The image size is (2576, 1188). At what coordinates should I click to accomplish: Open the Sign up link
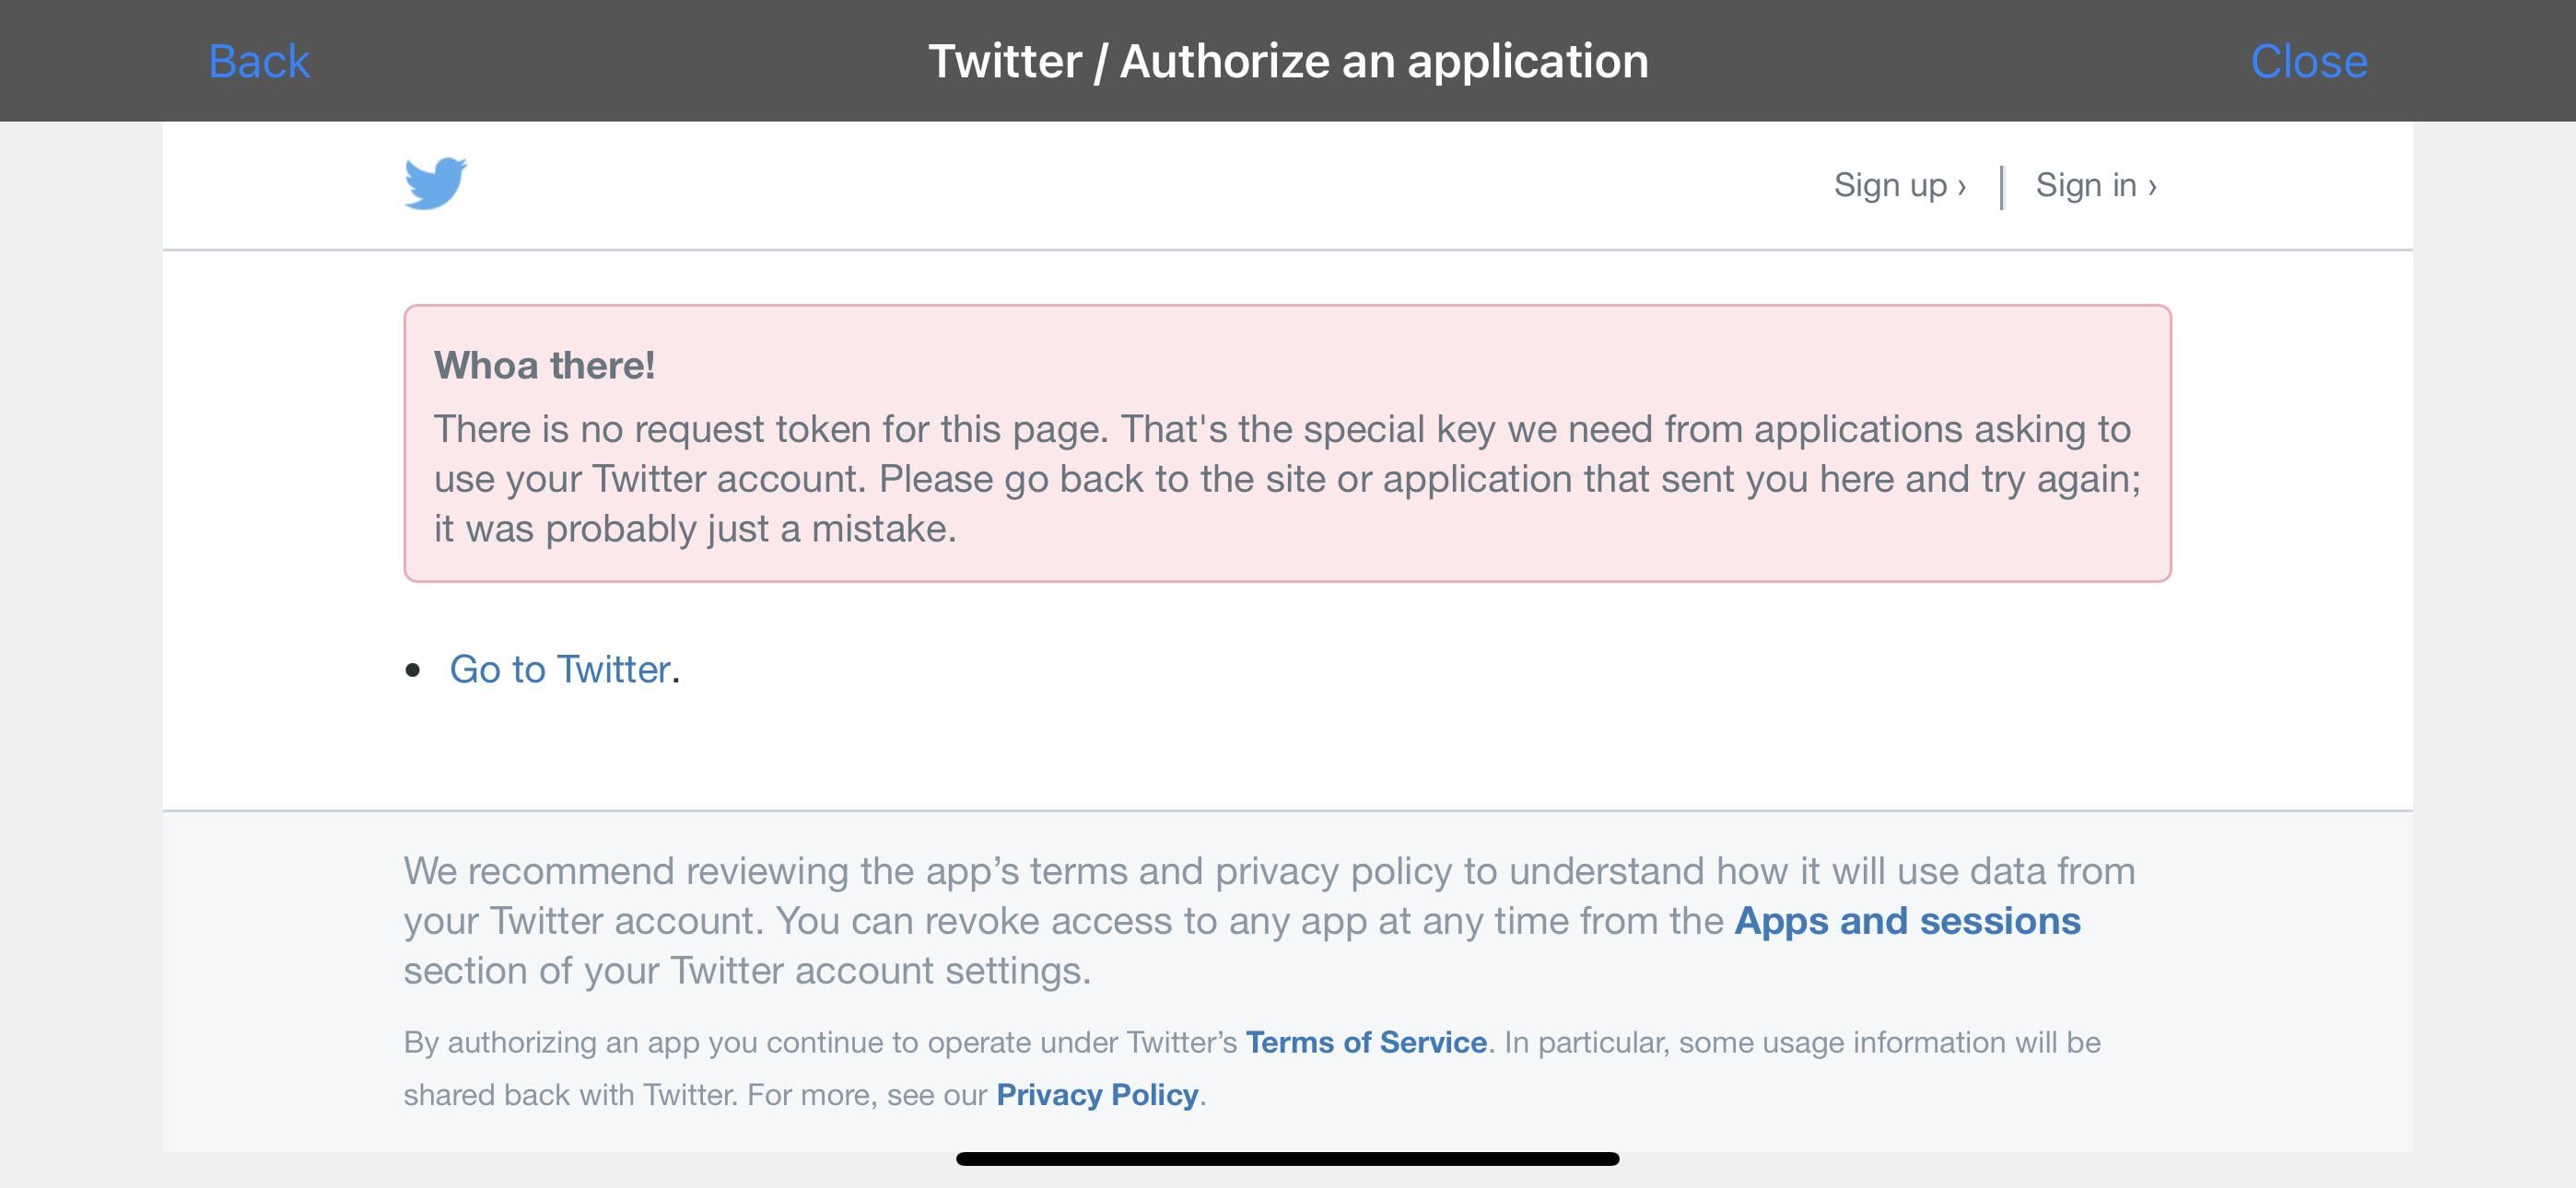1900,185
